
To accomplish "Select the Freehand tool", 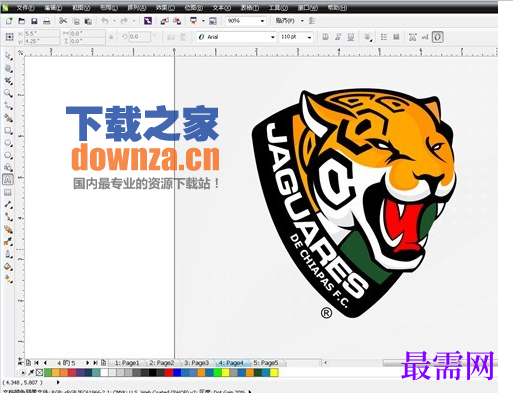I will [8, 106].
